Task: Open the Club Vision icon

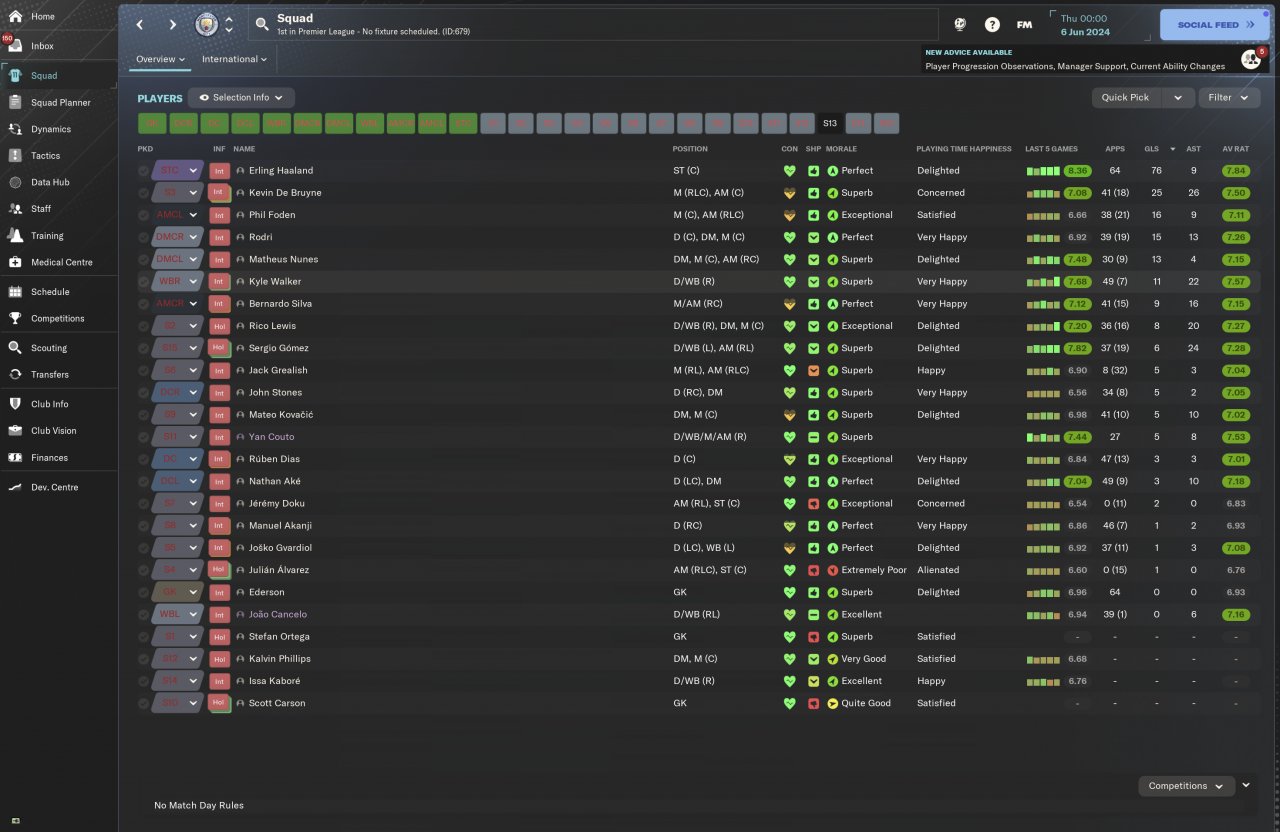Action: pyautogui.click(x=15, y=431)
